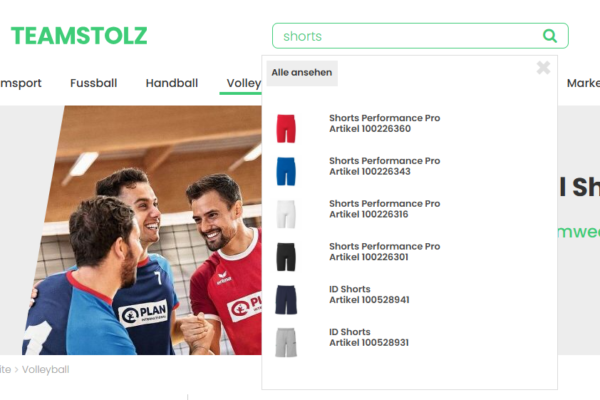The image size is (600, 400).
Task: Click the volleyball players banner image
Action: [142, 230]
